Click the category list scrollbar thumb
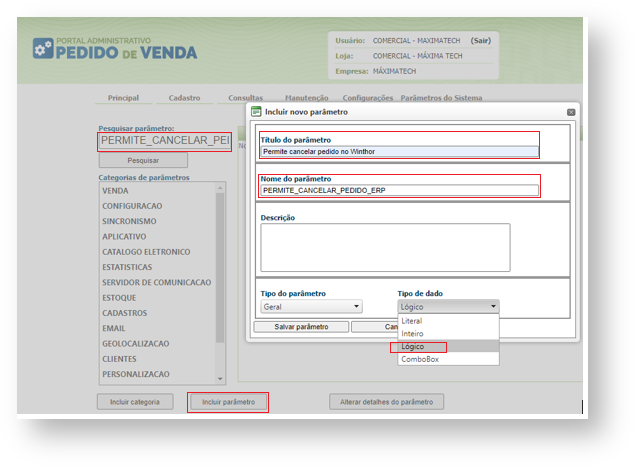Screen dimensions: 636x467 pos(220,268)
